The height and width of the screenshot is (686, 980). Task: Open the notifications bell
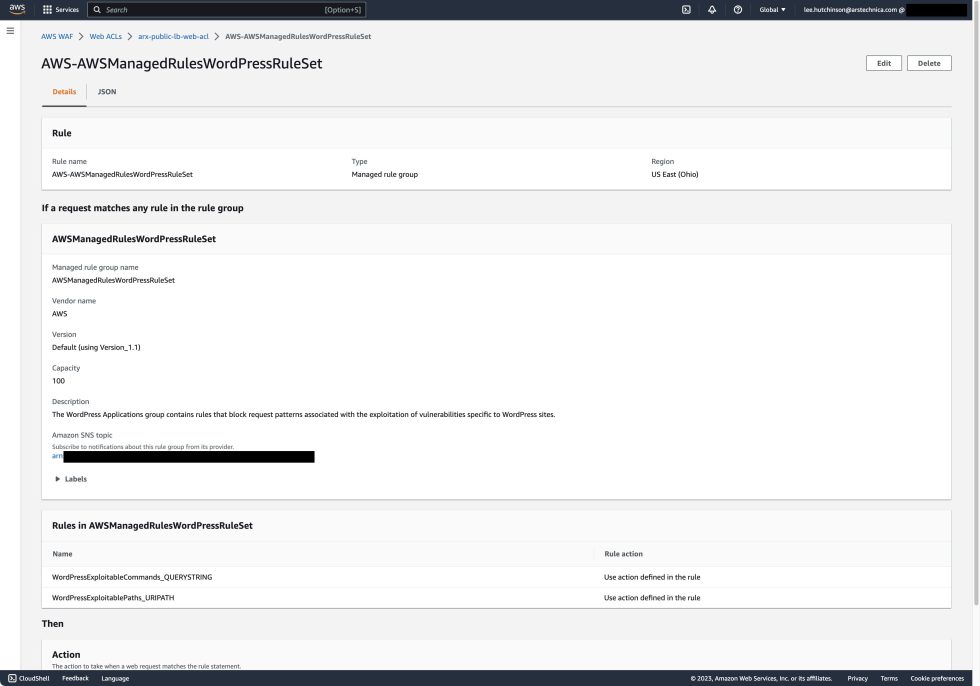(x=712, y=9)
